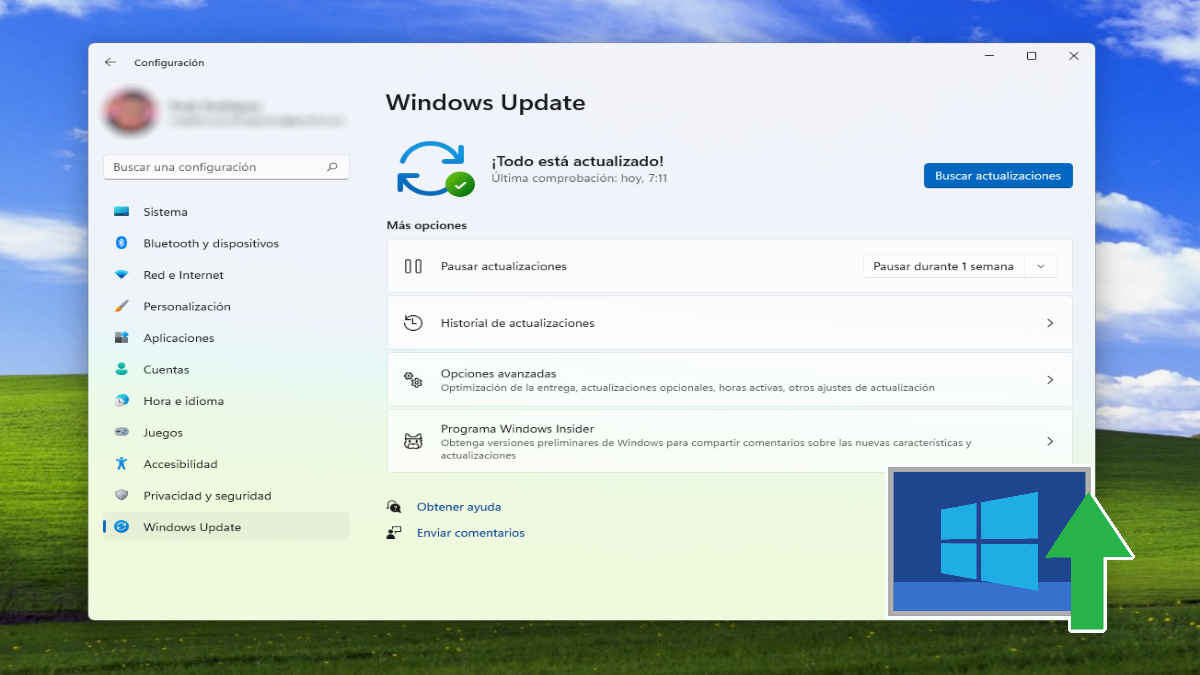
Task: Click the Obtener ayuda link
Action: (459, 507)
